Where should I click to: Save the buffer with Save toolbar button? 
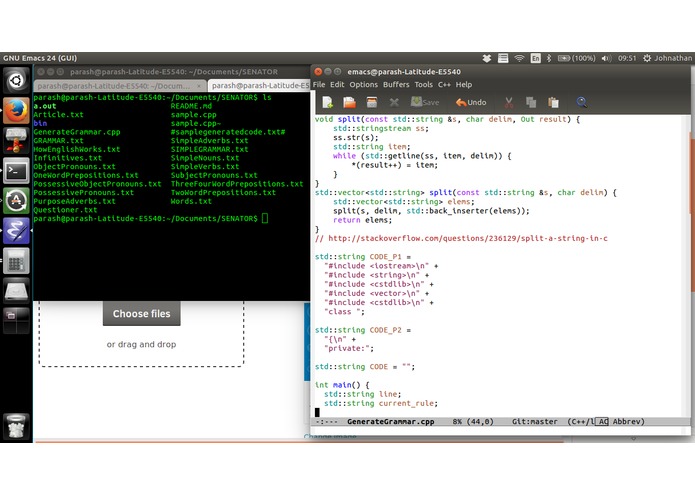(425, 102)
